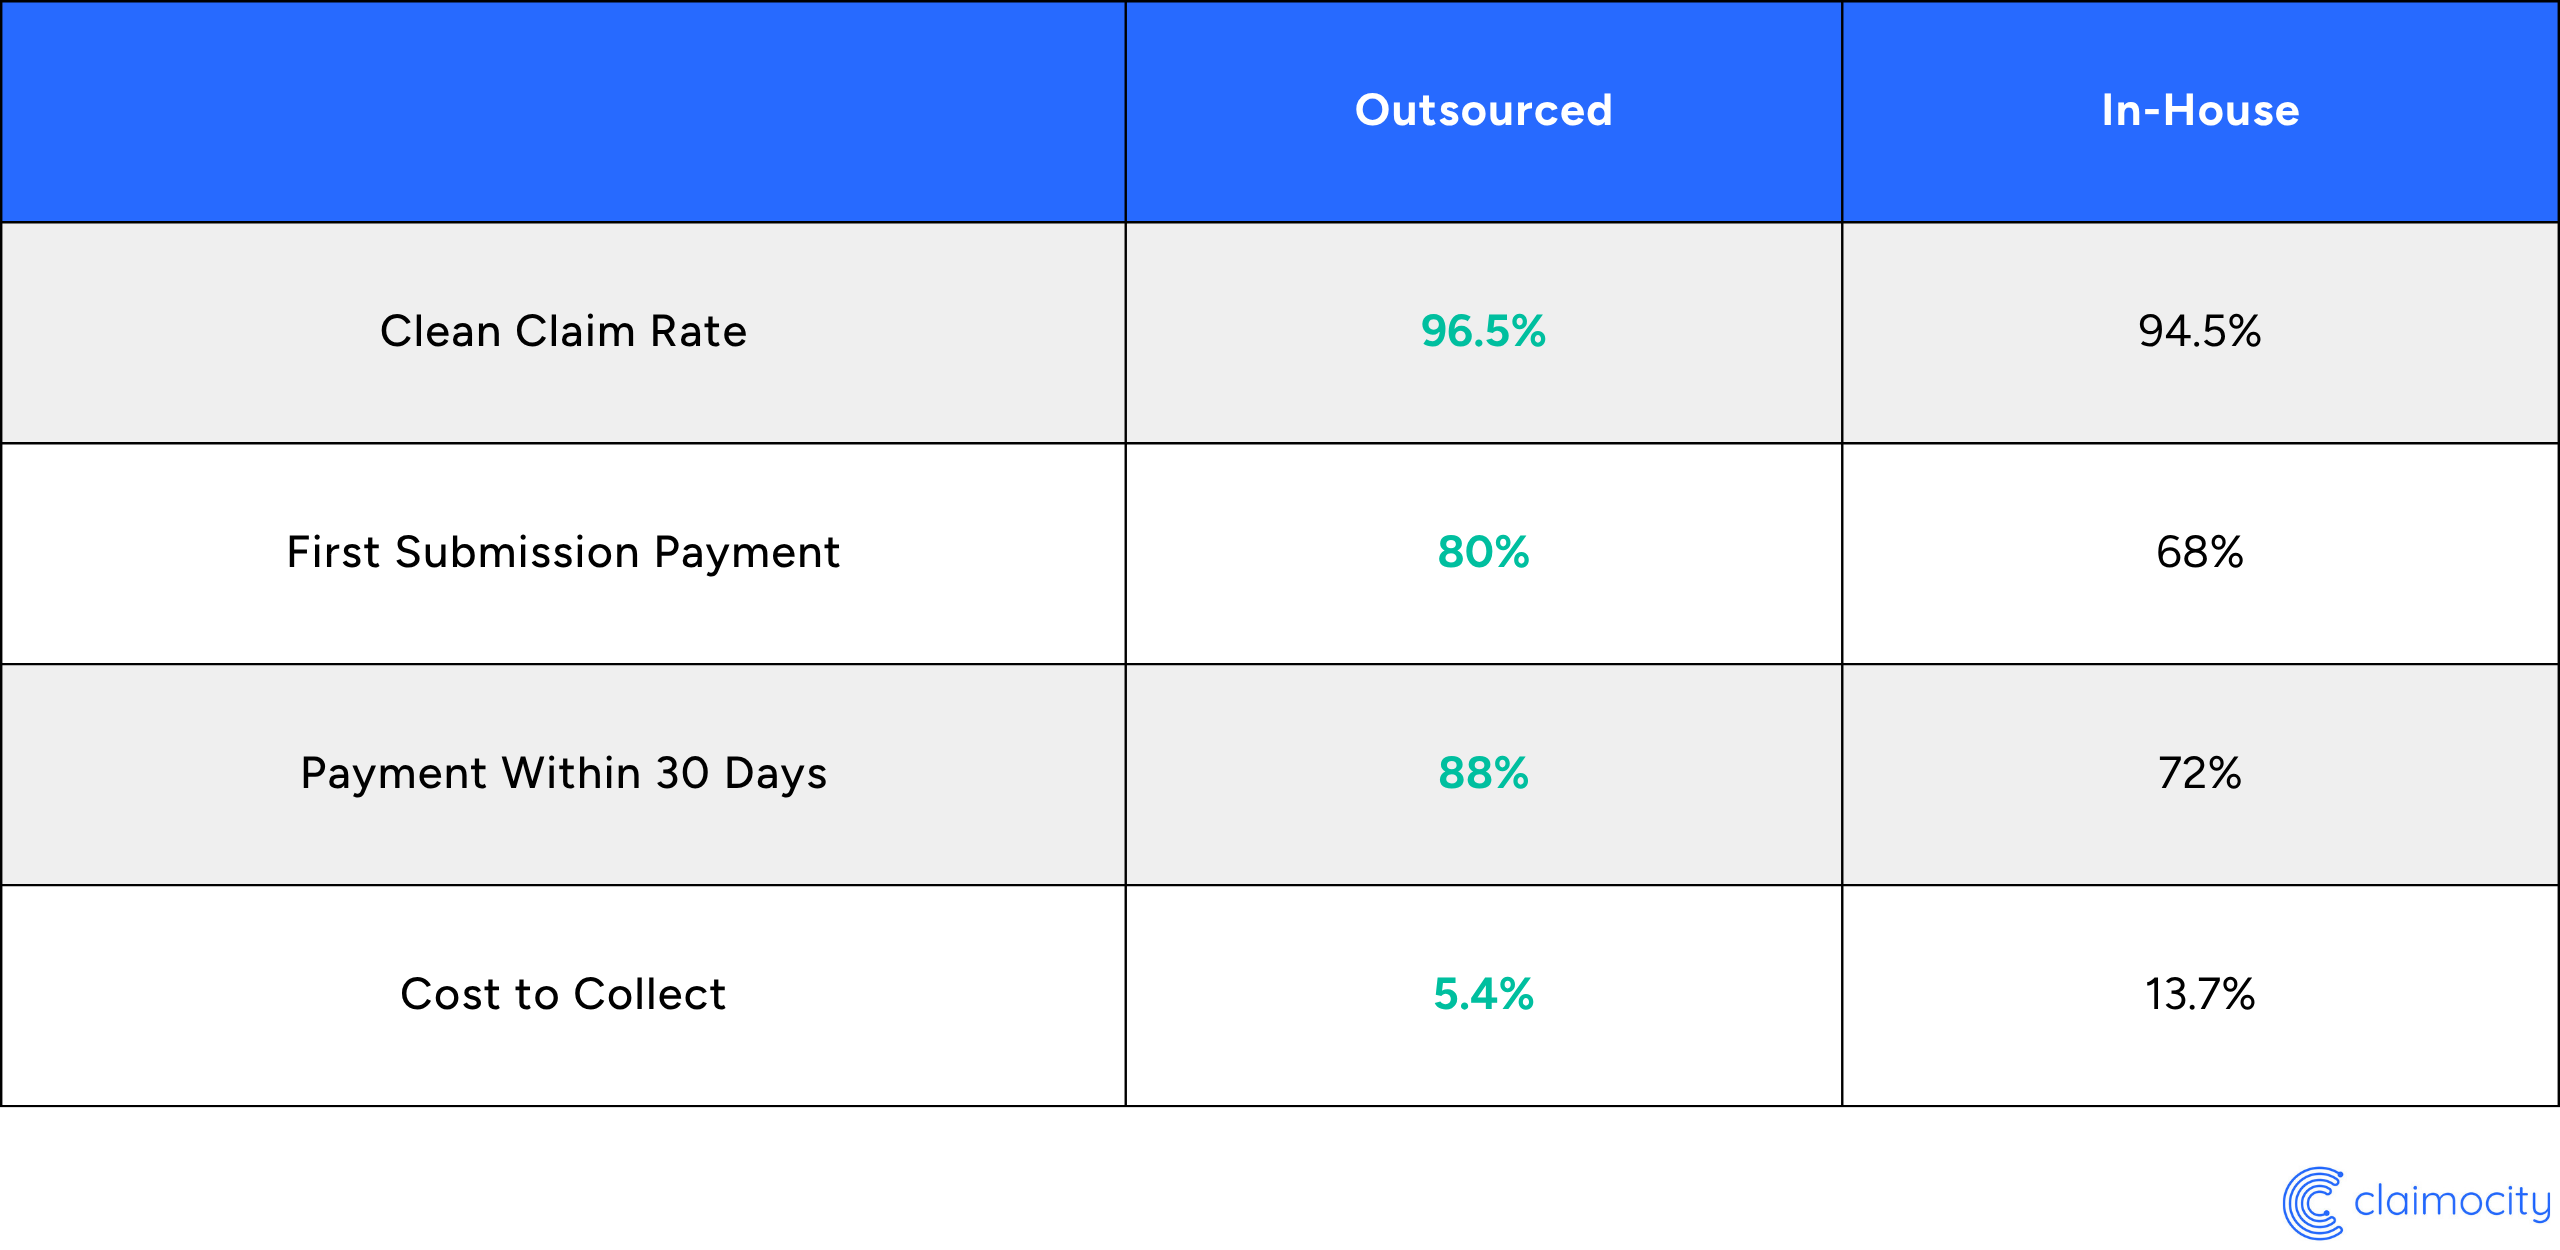2560x1250 pixels.
Task: Click the claimocity brand name text
Action: [x=2452, y=1202]
